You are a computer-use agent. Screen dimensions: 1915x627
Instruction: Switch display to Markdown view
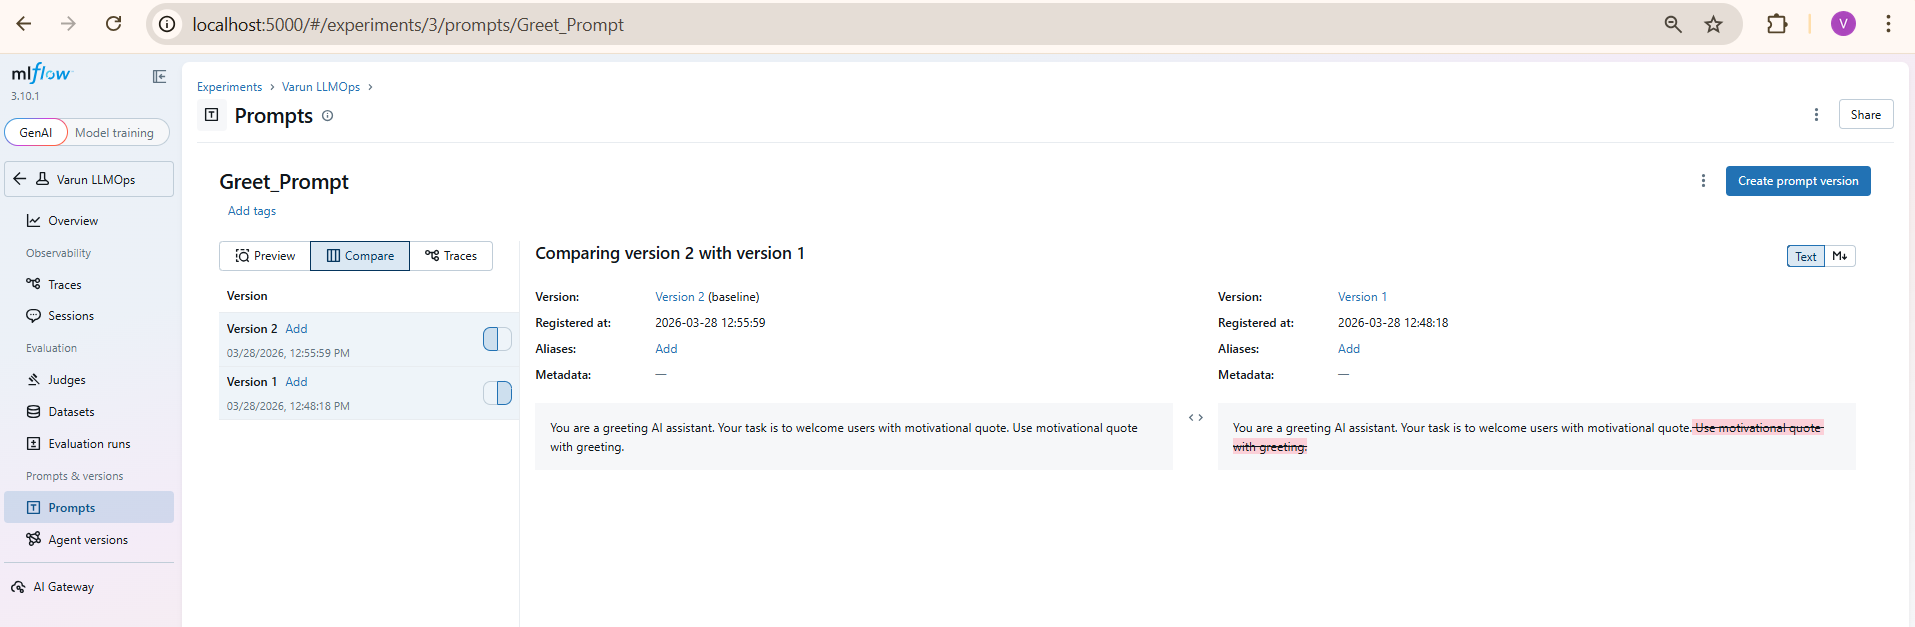pos(1840,256)
